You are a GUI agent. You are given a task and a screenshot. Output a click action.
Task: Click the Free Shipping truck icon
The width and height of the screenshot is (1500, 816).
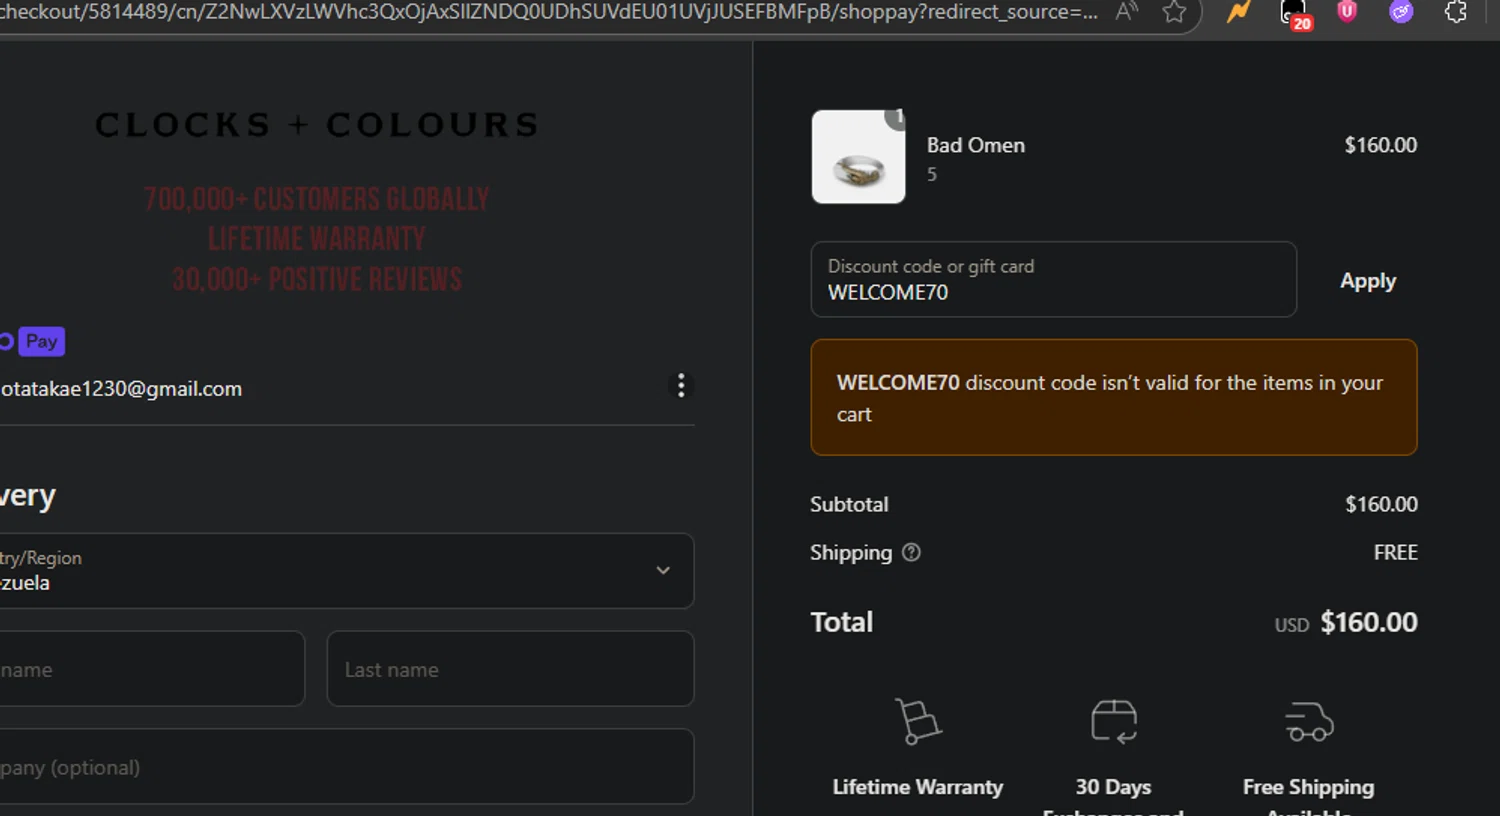tap(1309, 721)
